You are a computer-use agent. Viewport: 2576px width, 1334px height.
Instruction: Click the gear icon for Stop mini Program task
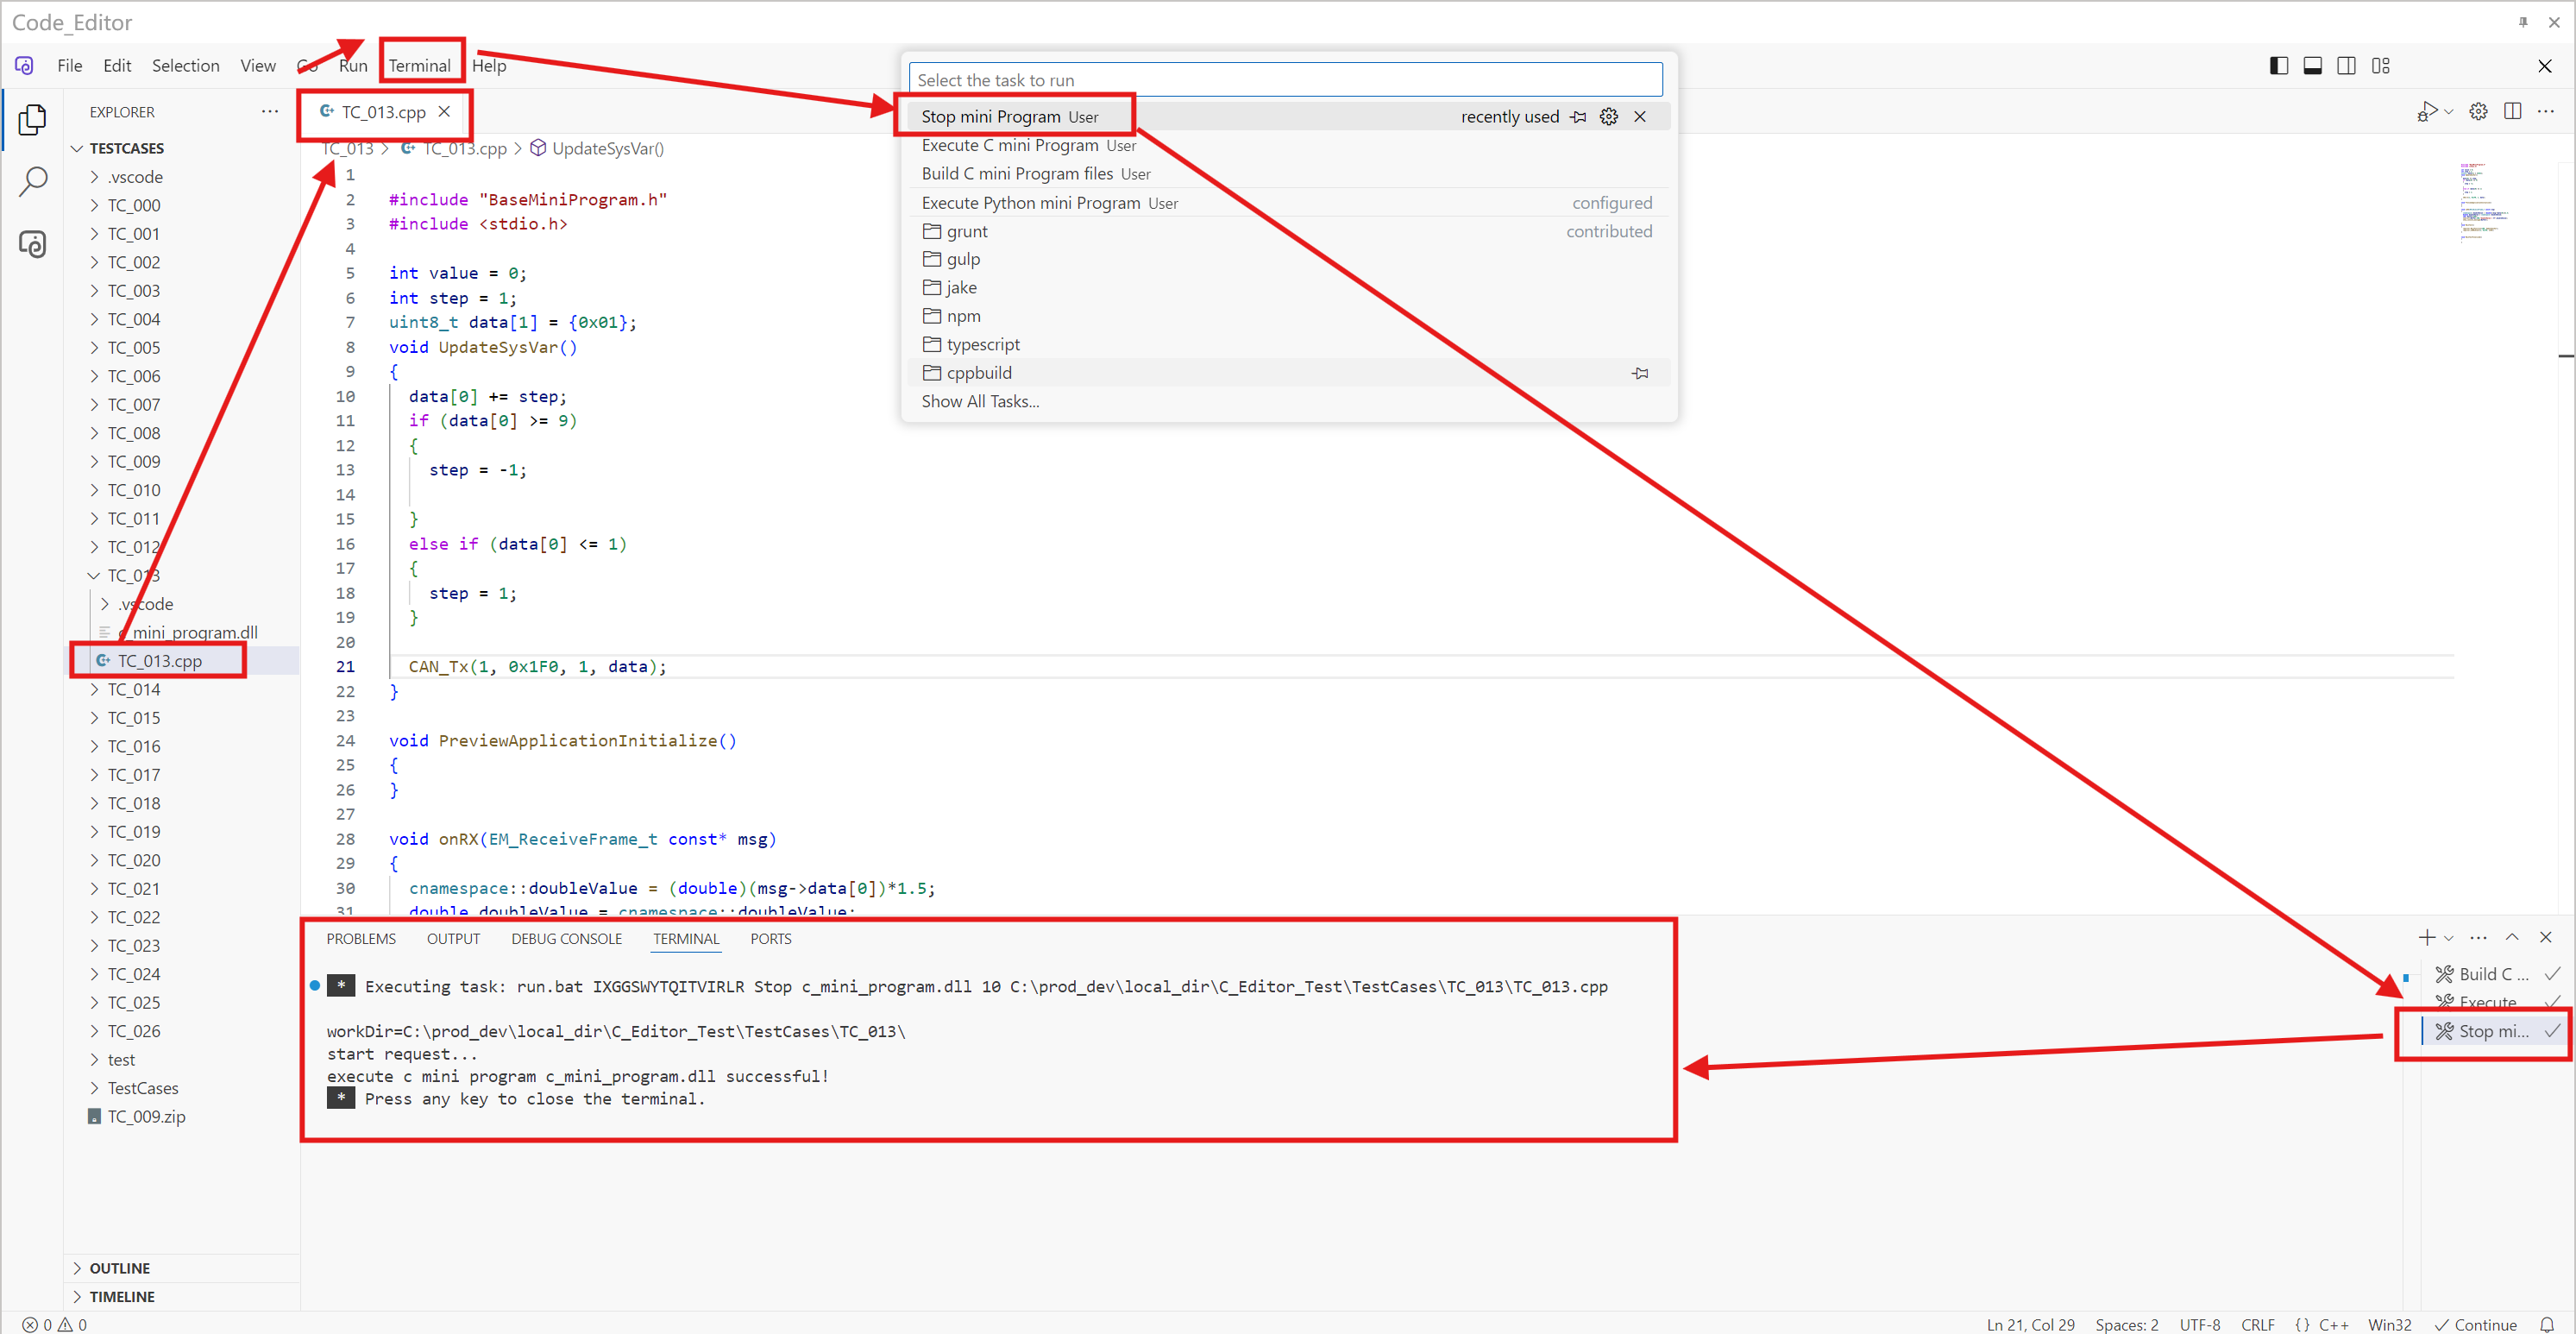coord(1608,117)
